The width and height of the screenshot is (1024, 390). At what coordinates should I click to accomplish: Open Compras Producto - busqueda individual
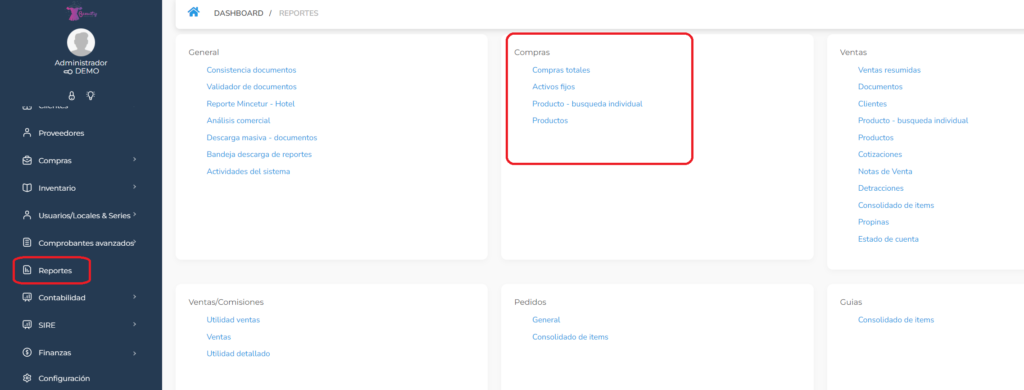(587, 104)
